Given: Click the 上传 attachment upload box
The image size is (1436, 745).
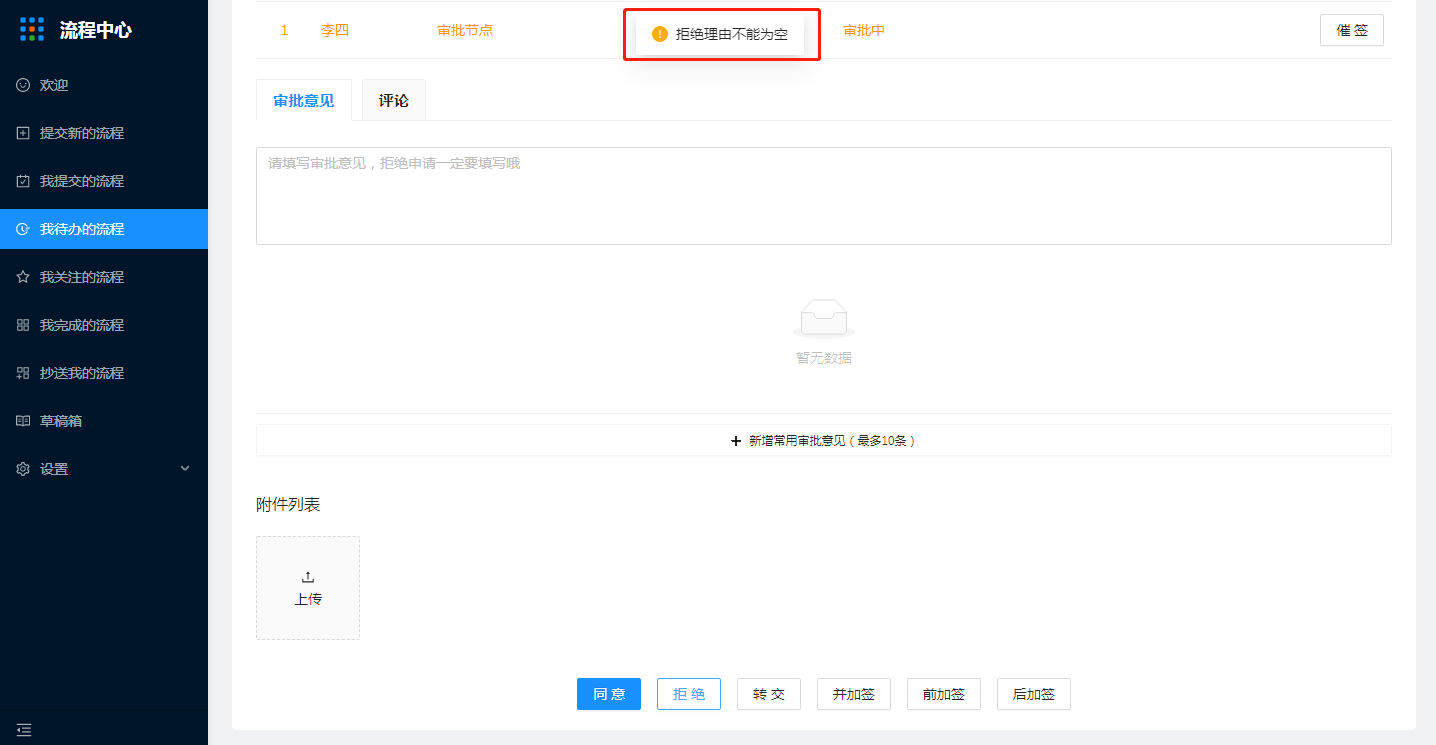Looking at the screenshot, I should [308, 588].
